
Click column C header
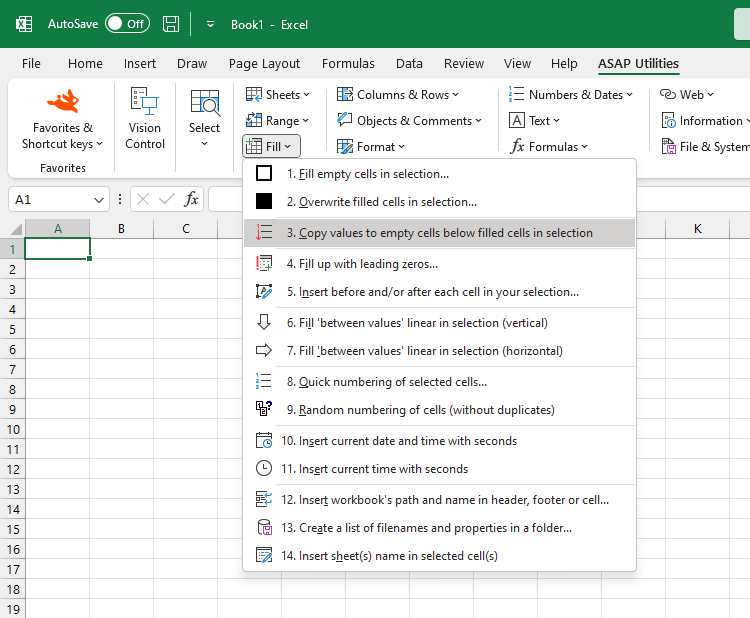[186, 229]
